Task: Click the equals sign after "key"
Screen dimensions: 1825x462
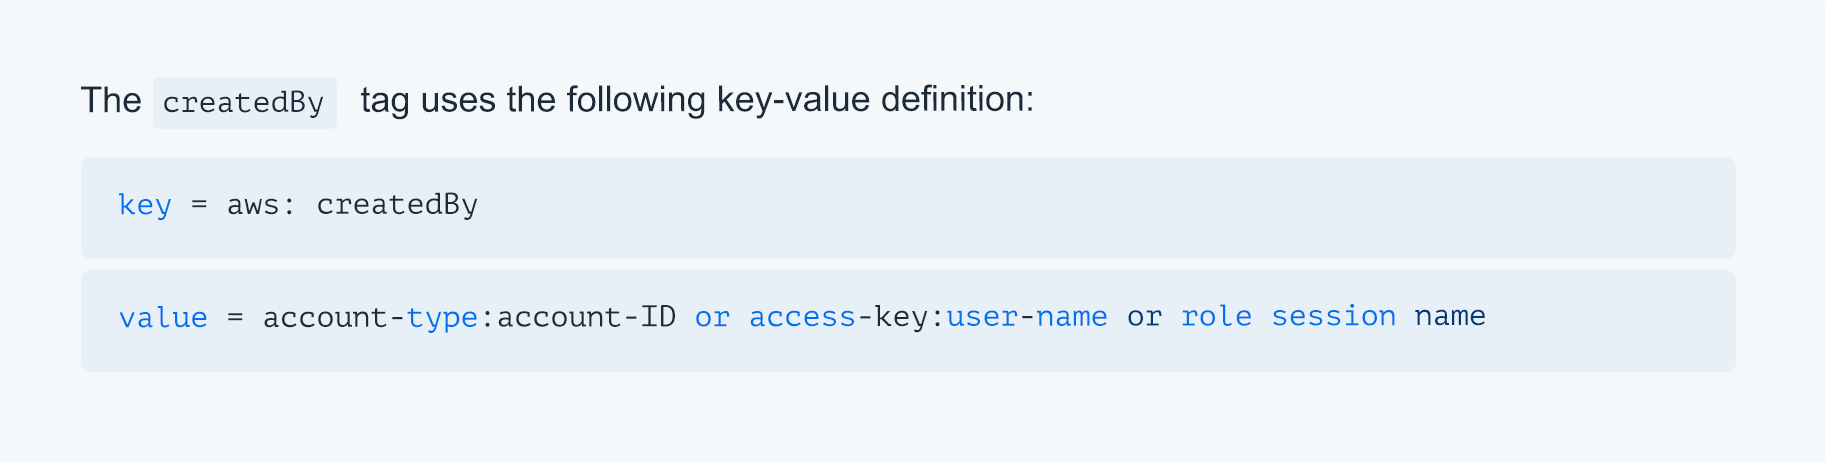Action: (199, 205)
